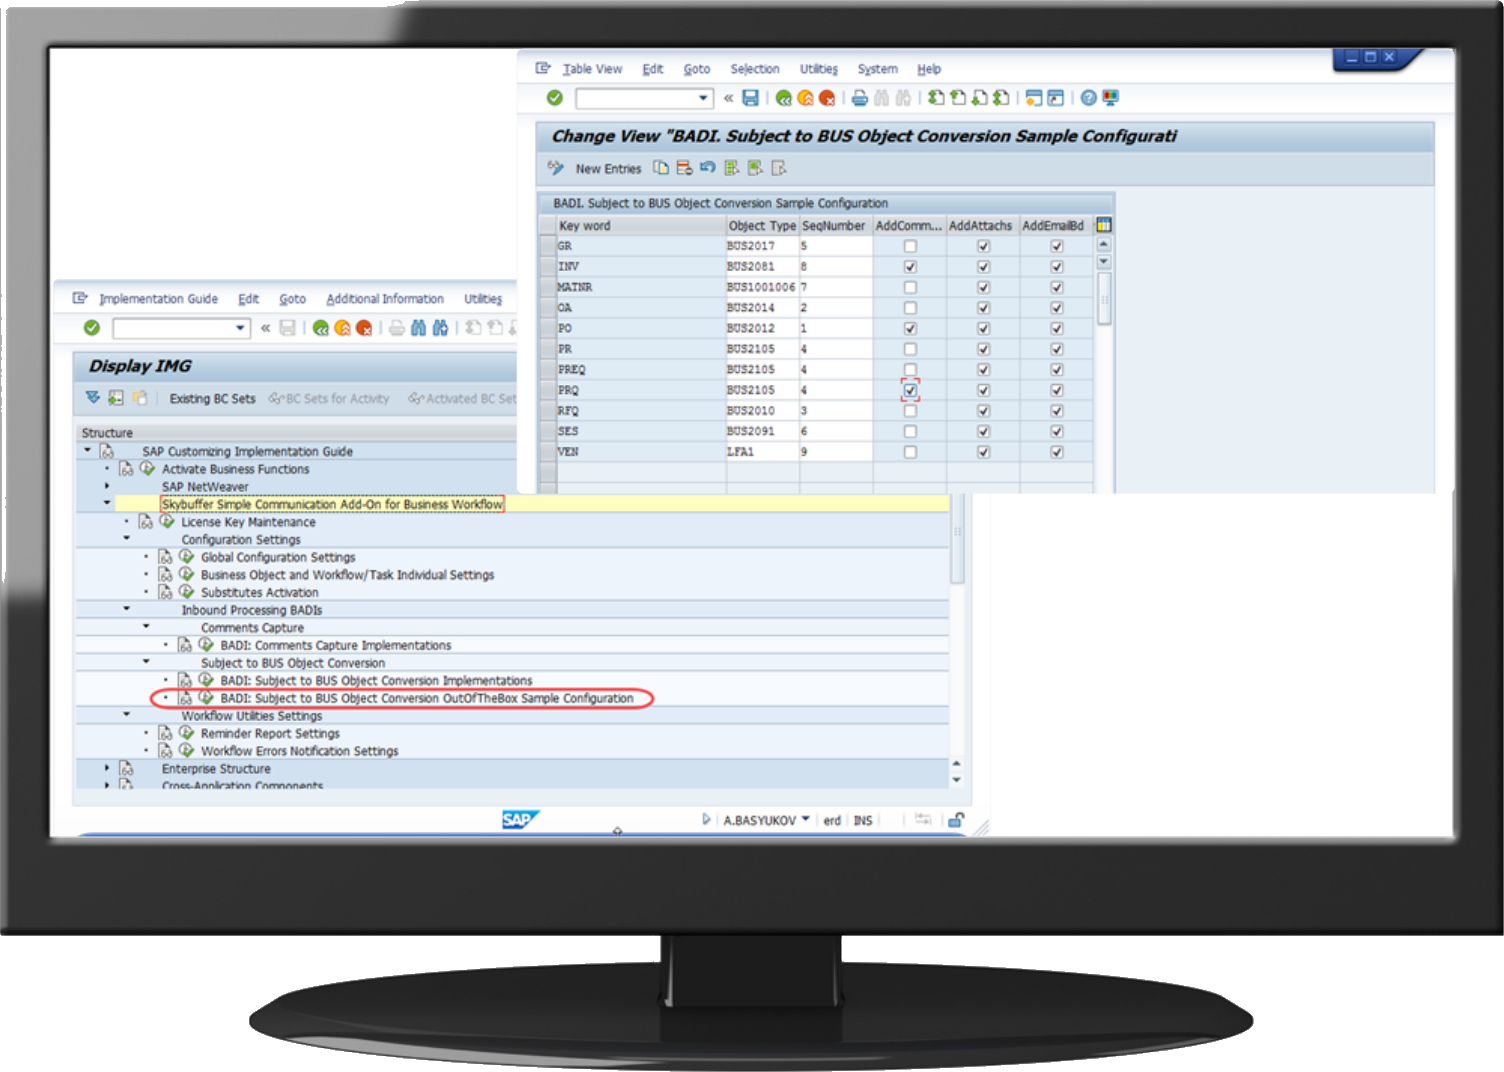Click the Undo Change icon in application toolbar

coord(708,168)
